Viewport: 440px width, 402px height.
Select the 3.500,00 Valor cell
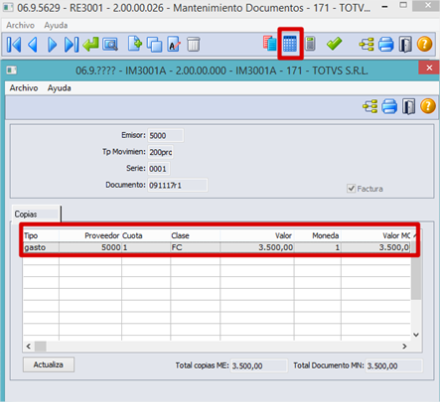click(257, 247)
